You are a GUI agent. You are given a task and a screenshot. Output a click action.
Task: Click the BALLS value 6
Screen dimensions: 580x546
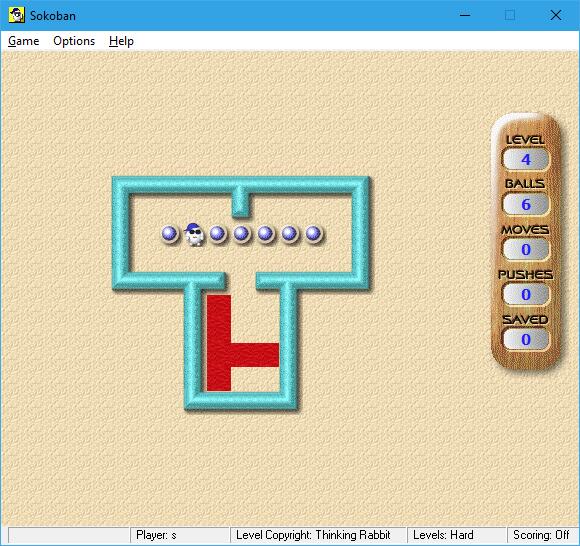click(x=526, y=205)
